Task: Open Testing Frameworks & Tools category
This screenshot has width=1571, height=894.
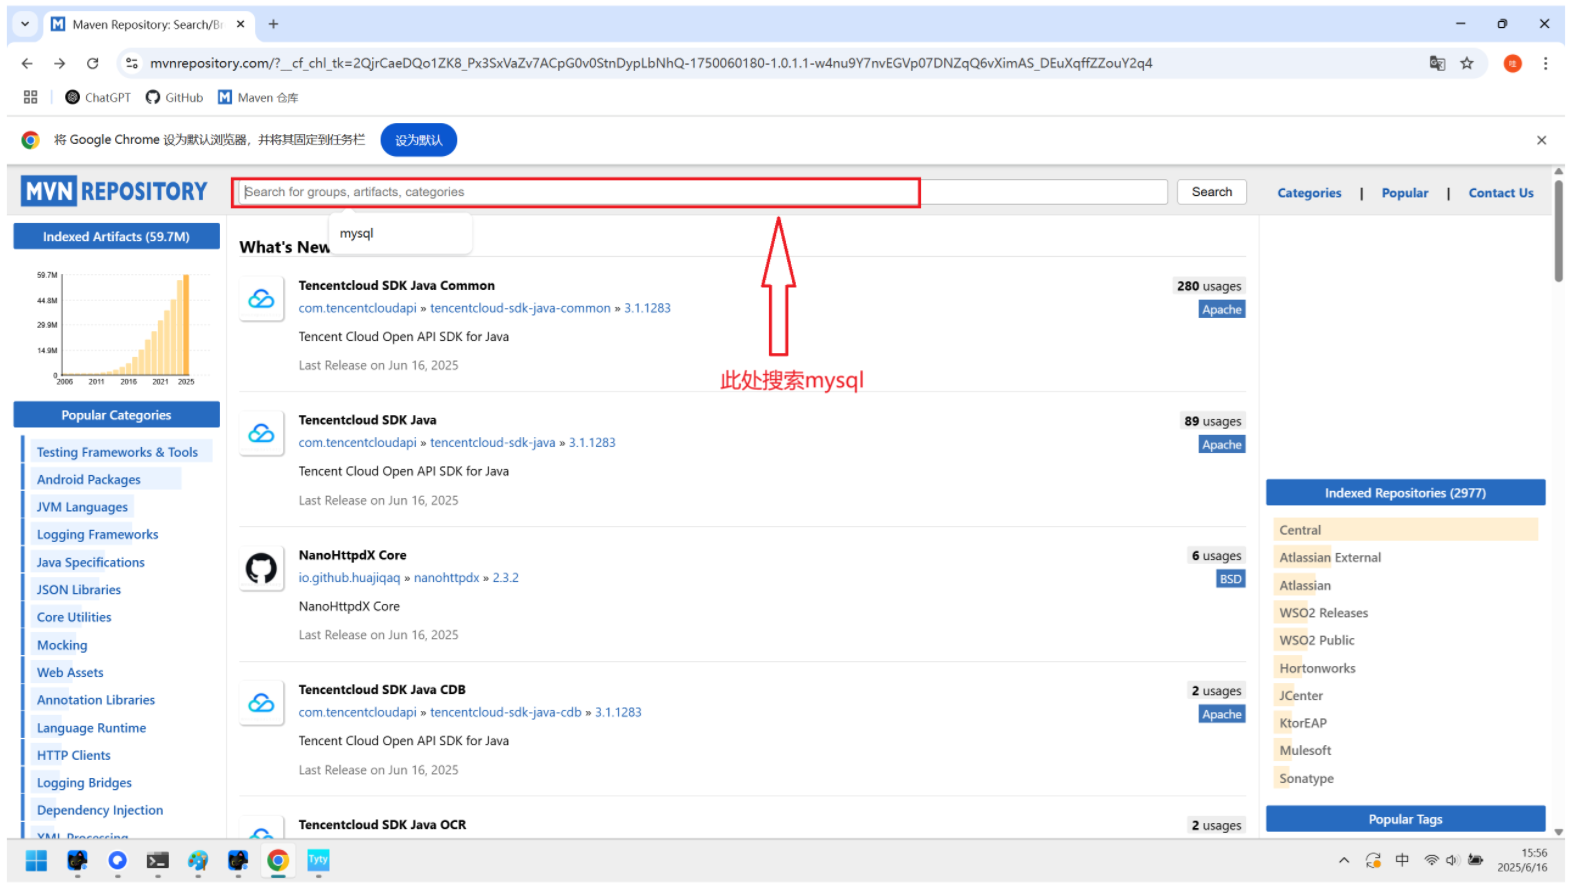Action: 117,452
